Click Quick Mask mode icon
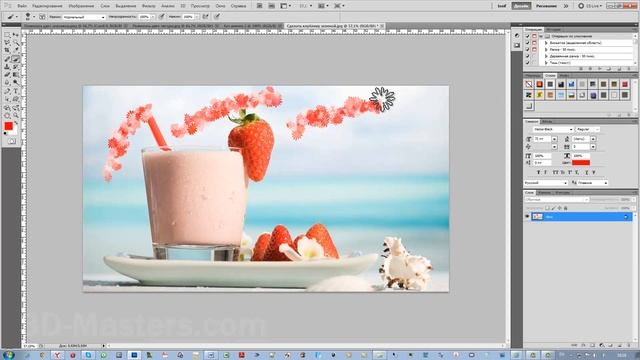 [11, 141]
